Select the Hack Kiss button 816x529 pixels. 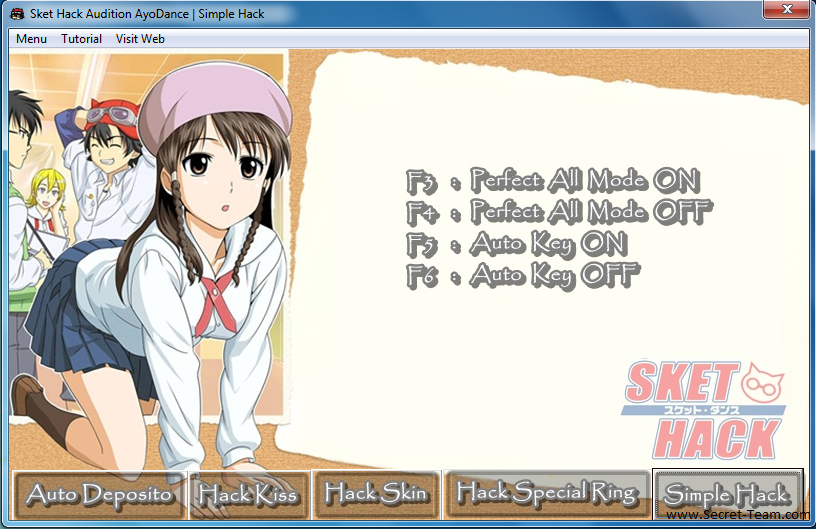(249, 495)
